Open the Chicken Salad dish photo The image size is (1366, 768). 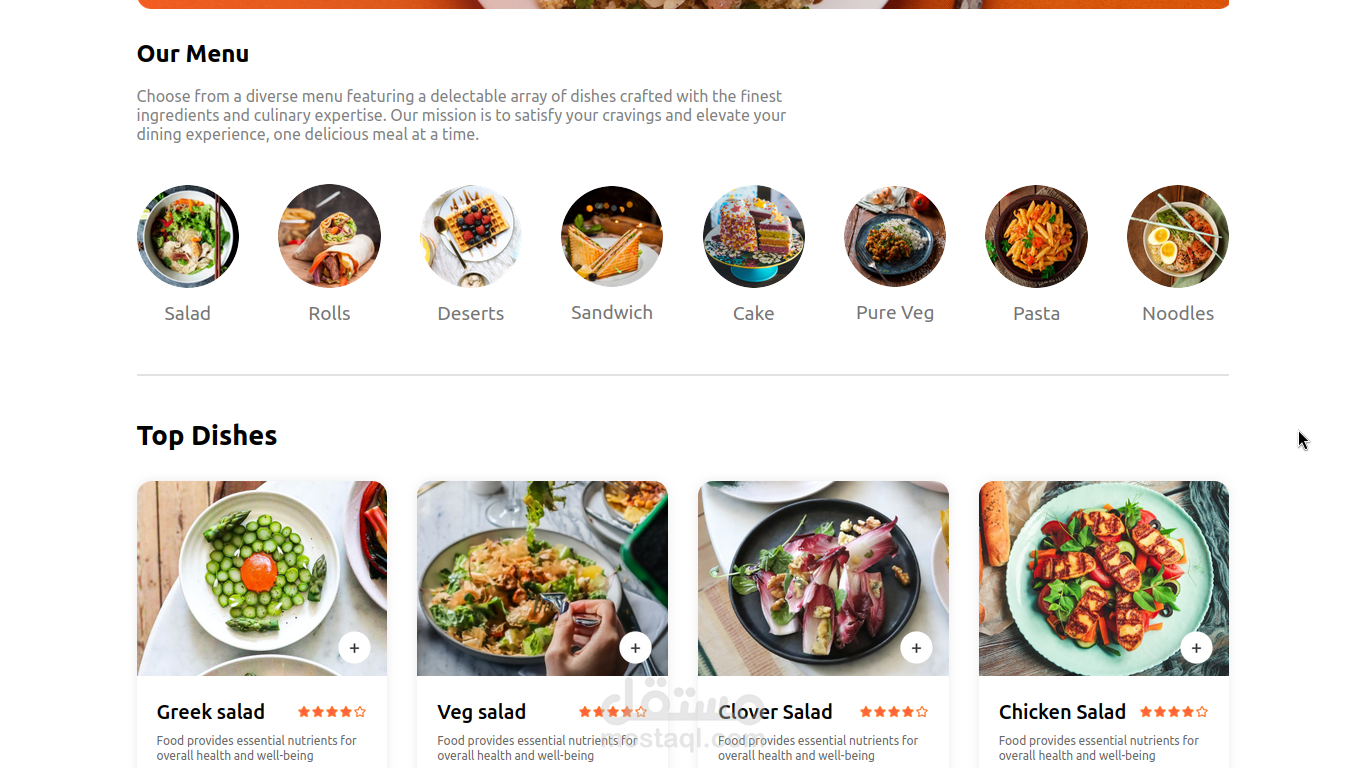(1104, 578)
